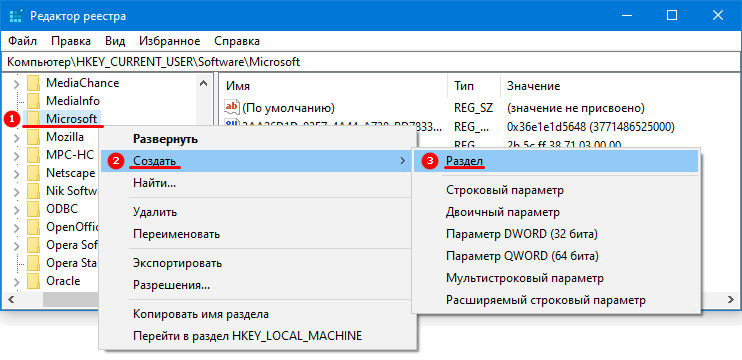Open the Файл menu
The image size is (742, 360).
23,41
